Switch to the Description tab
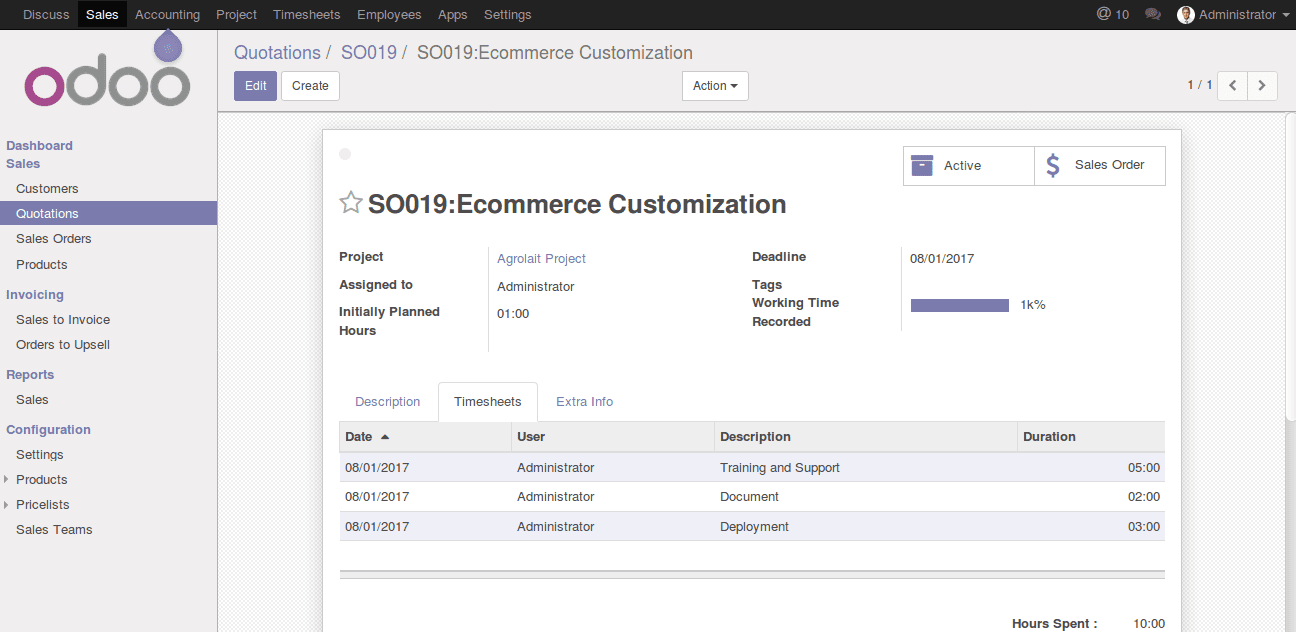 pos(388,402)
